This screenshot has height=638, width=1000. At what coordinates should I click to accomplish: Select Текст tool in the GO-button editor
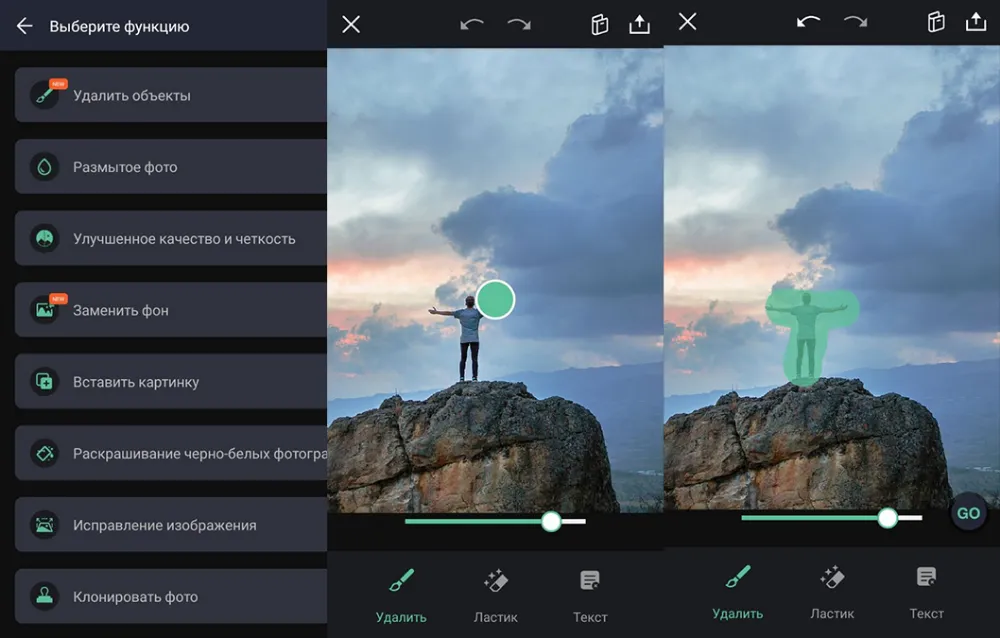point(926,591)
